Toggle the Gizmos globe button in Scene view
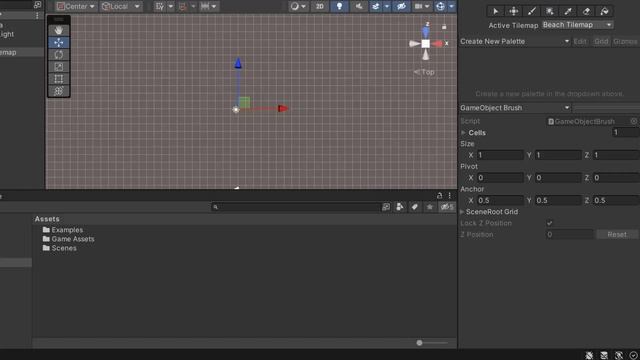 (x=440, y=6)
